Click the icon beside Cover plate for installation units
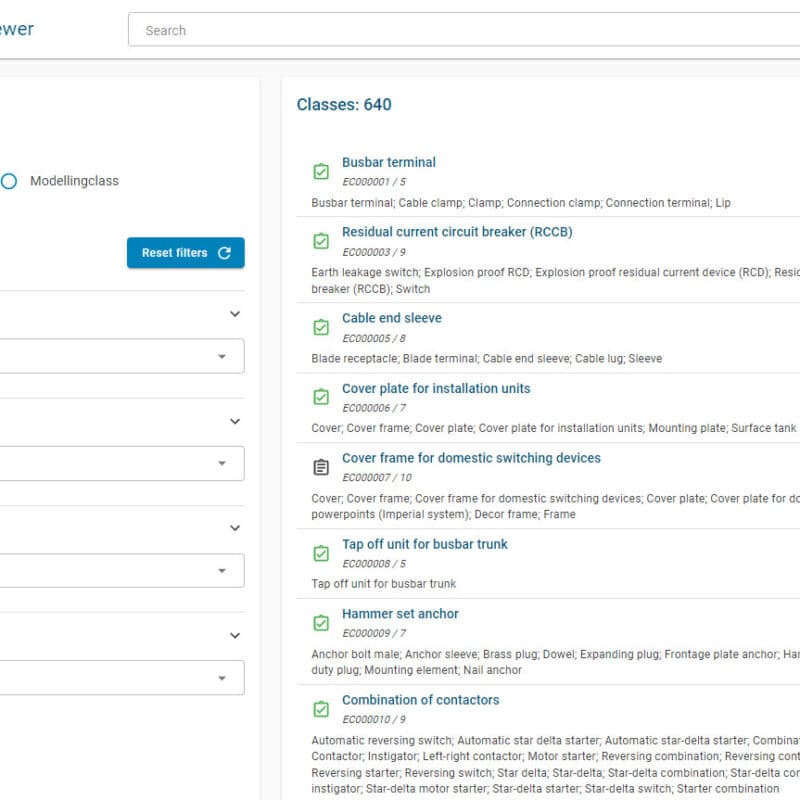 click(x=320, y=398)
